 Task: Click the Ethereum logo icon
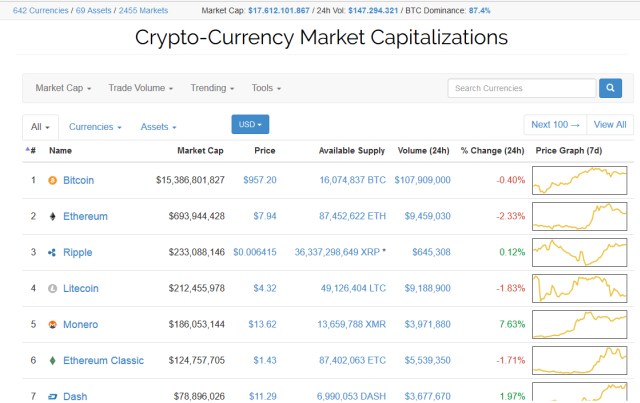(x=52, y=216)
